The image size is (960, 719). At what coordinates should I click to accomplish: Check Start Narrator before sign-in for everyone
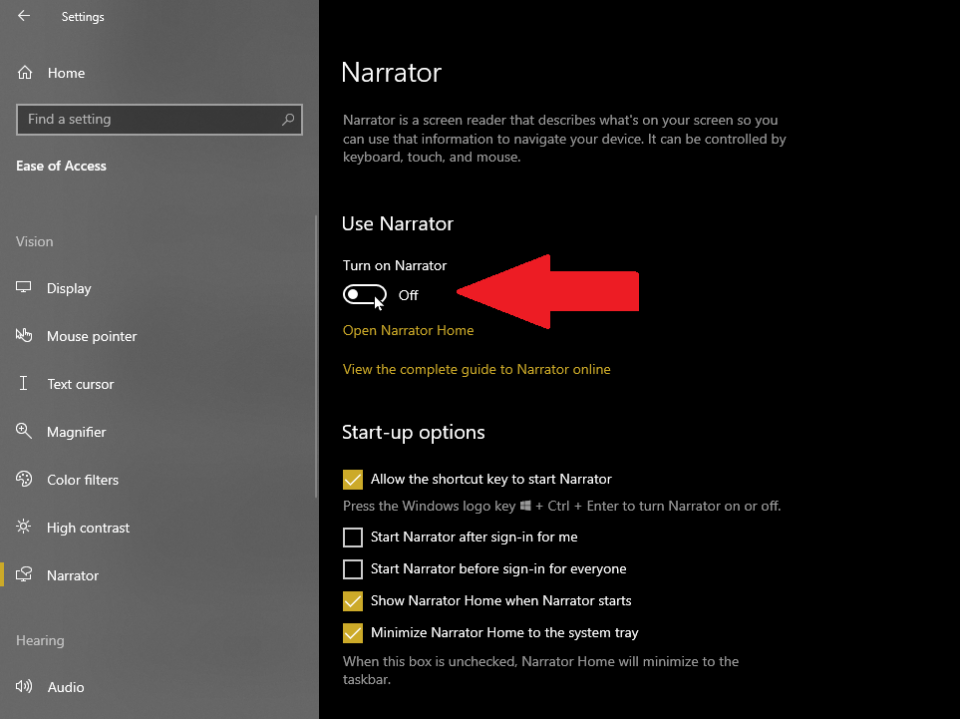tap(353, 569)
